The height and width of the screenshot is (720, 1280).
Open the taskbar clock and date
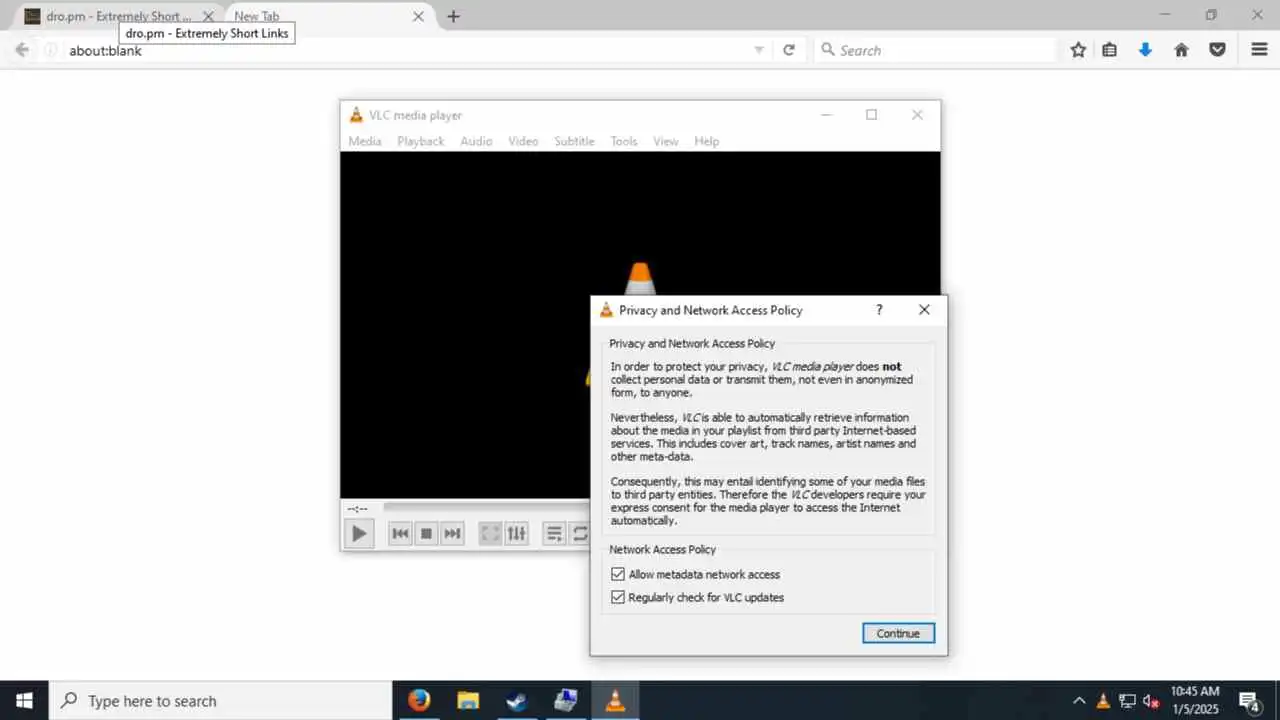1195,701
